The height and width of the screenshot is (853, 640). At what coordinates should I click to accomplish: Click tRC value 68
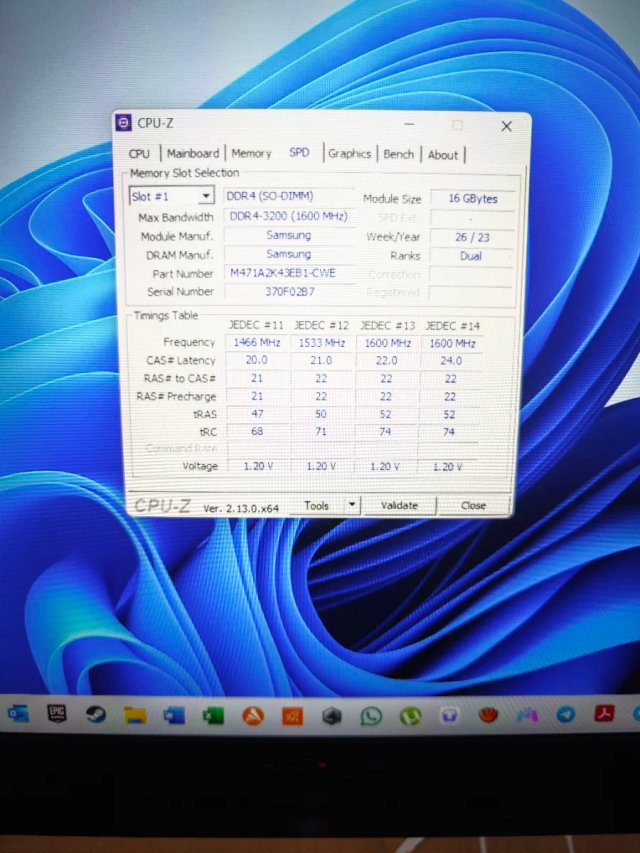[x=257, y=431]
